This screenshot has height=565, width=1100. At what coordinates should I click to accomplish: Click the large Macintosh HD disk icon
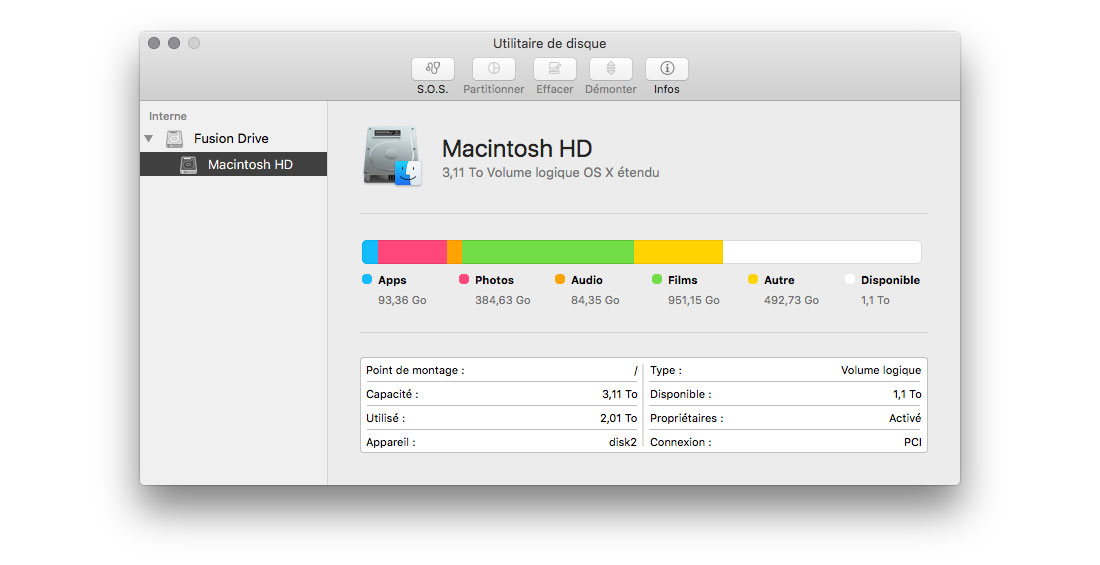392,156
